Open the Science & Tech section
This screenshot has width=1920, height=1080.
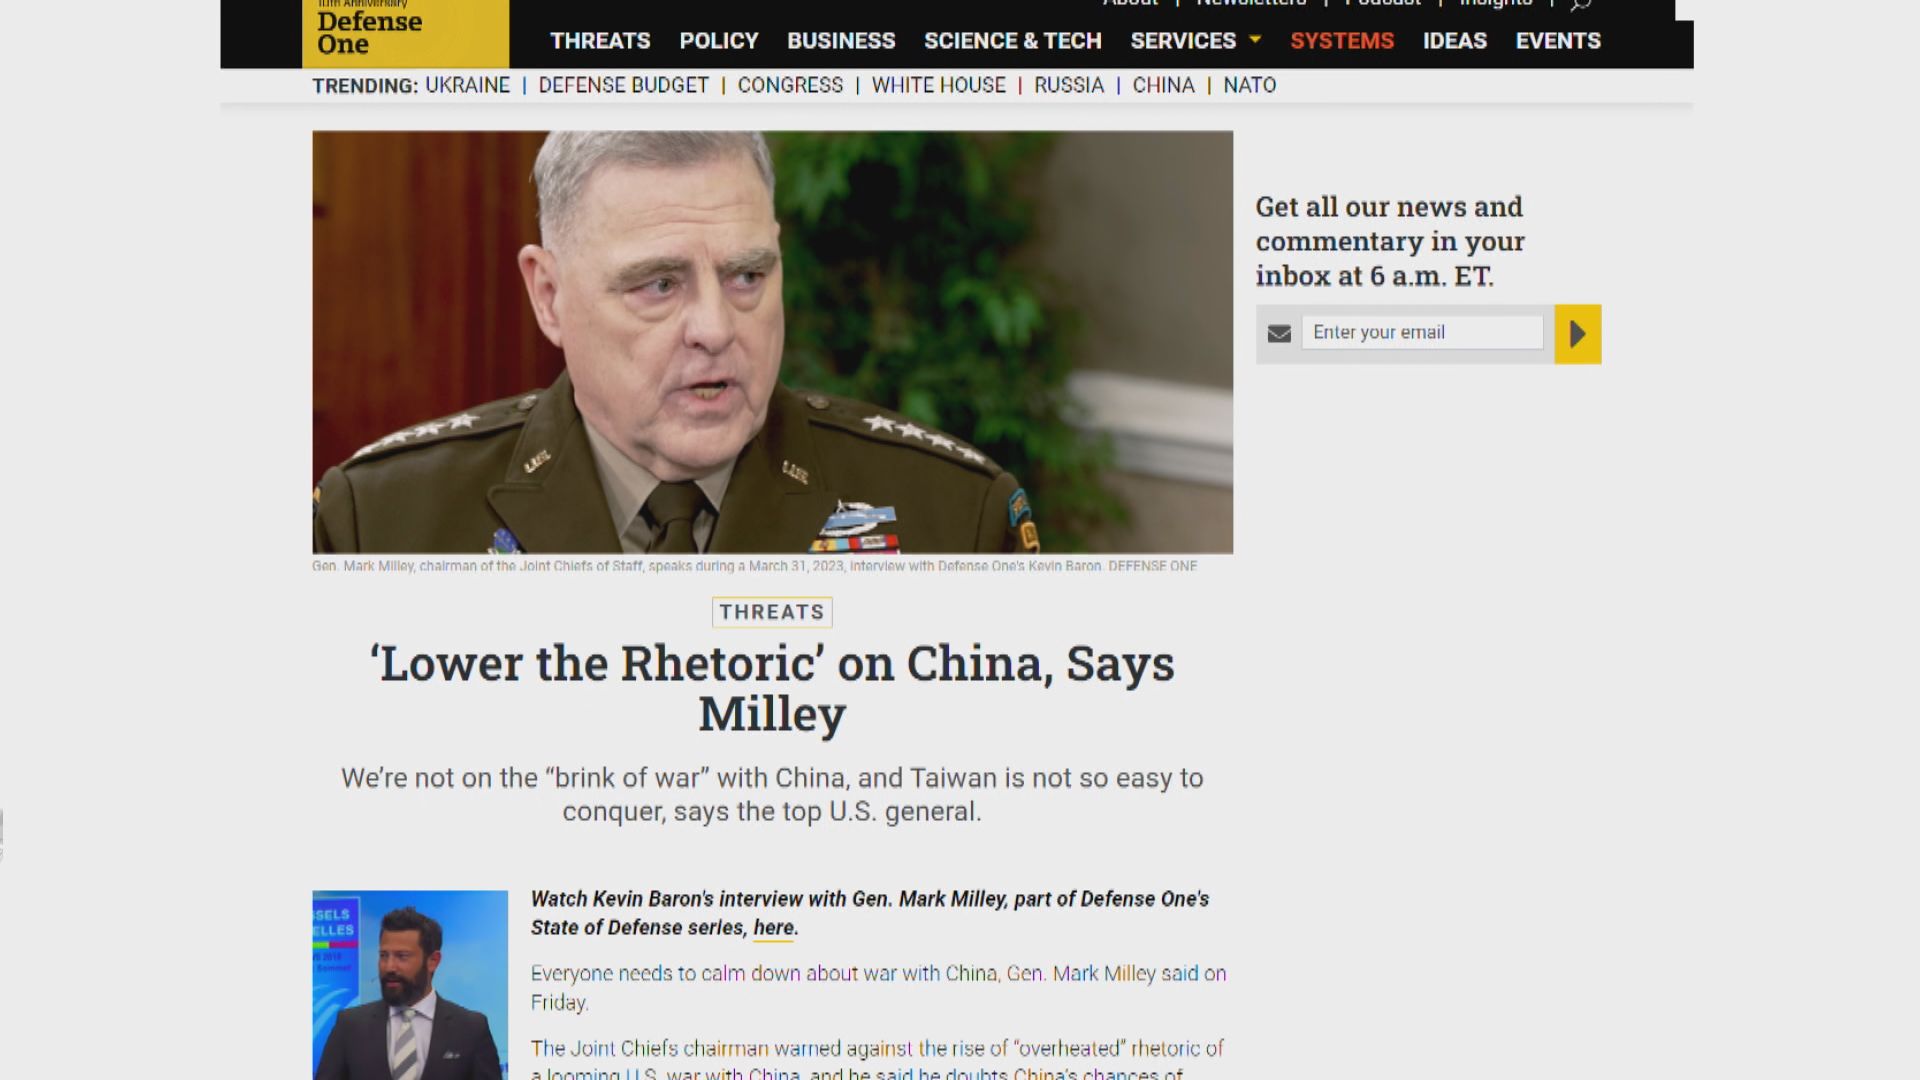click(x=1012, y=41)
